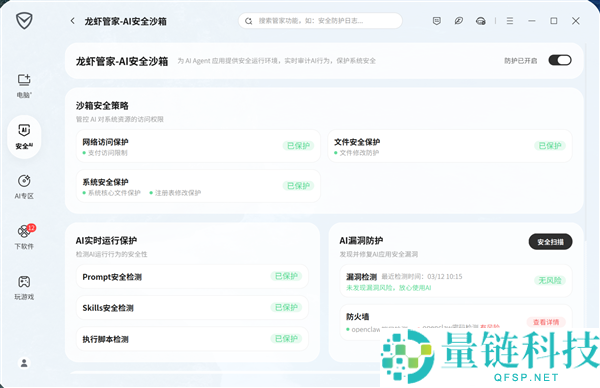Minimize the window
This screenshot has width=600, height=388.
[532, 21]
